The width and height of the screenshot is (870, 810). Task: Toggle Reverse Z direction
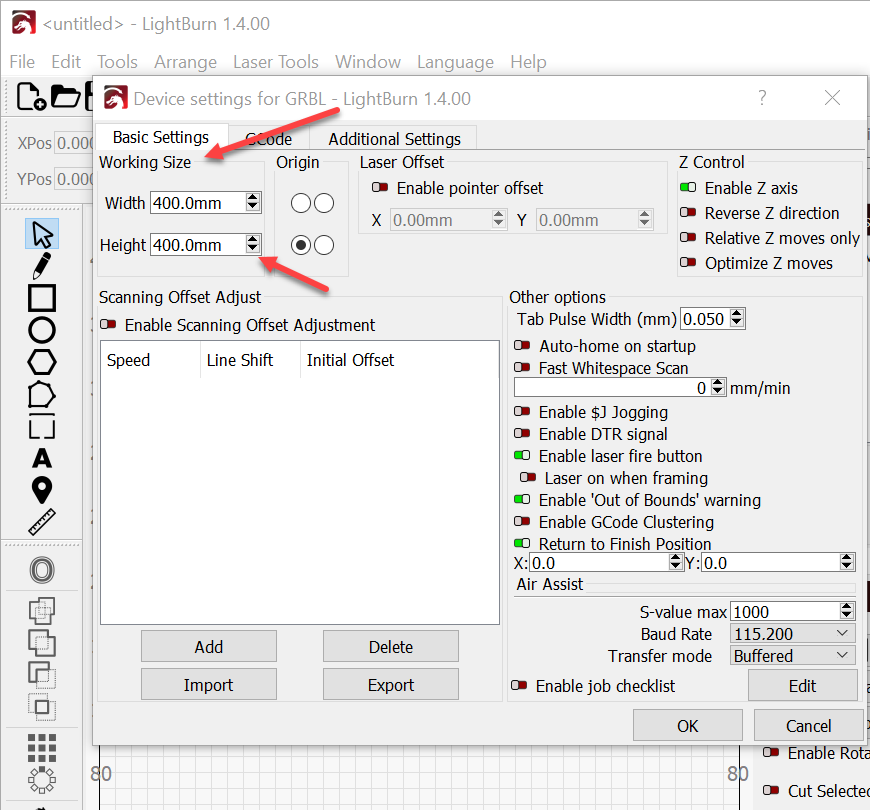click(x=688, y=212)
